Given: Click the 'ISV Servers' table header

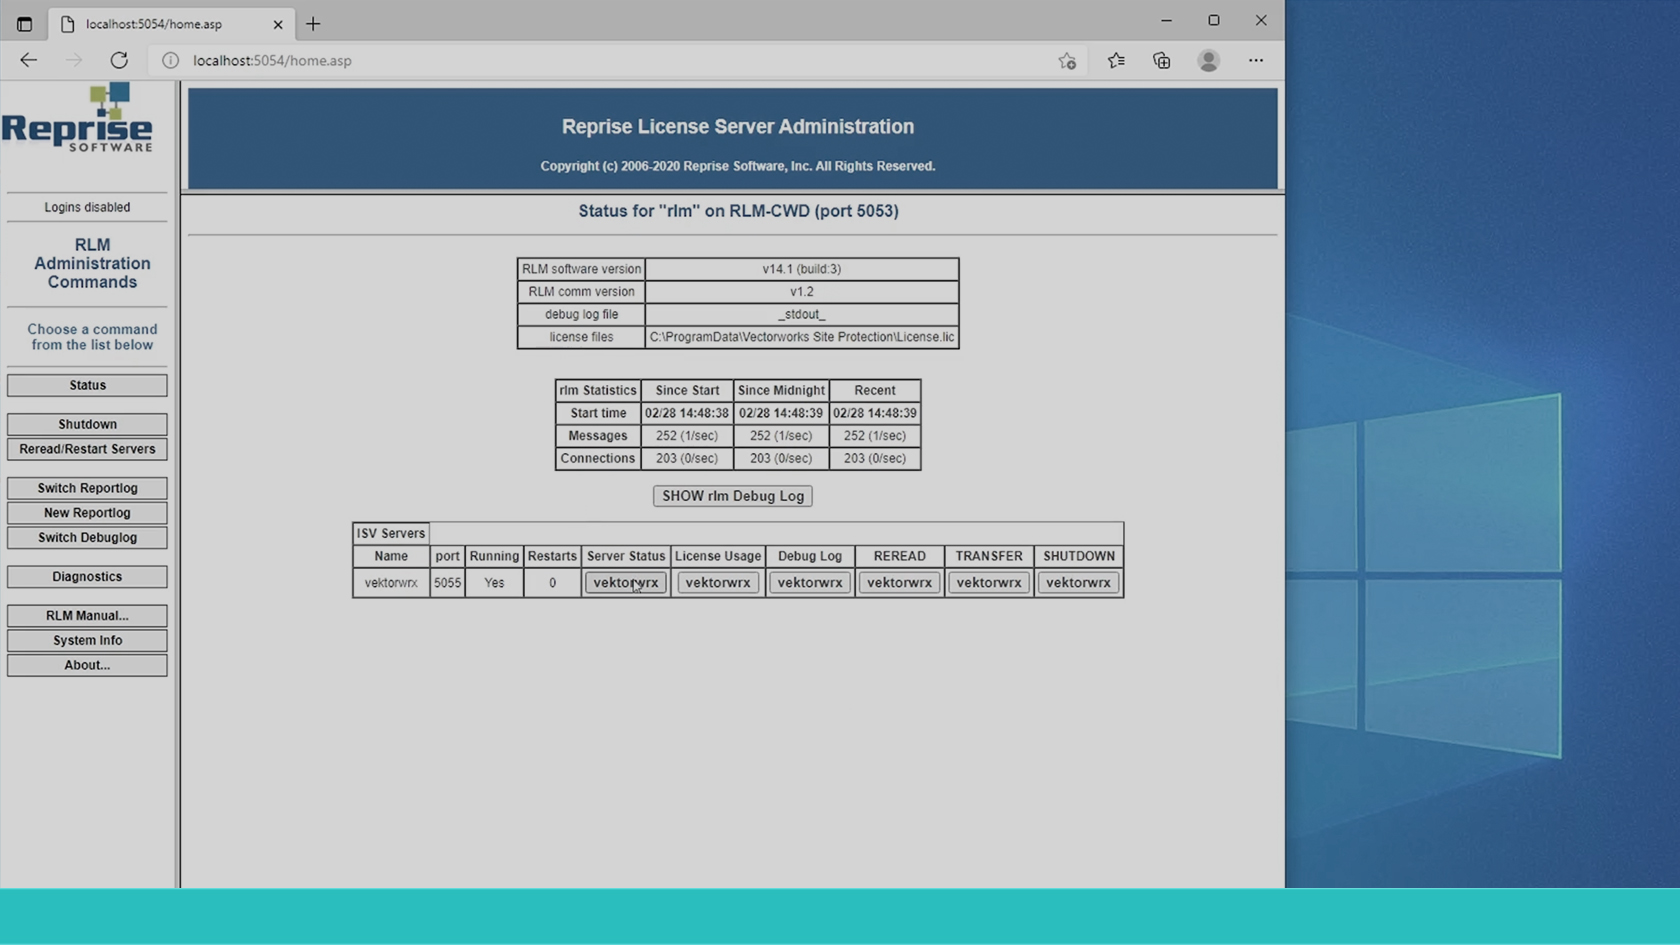Looking at the screenshot, I should pyautogui.click(x=391, y=533).
